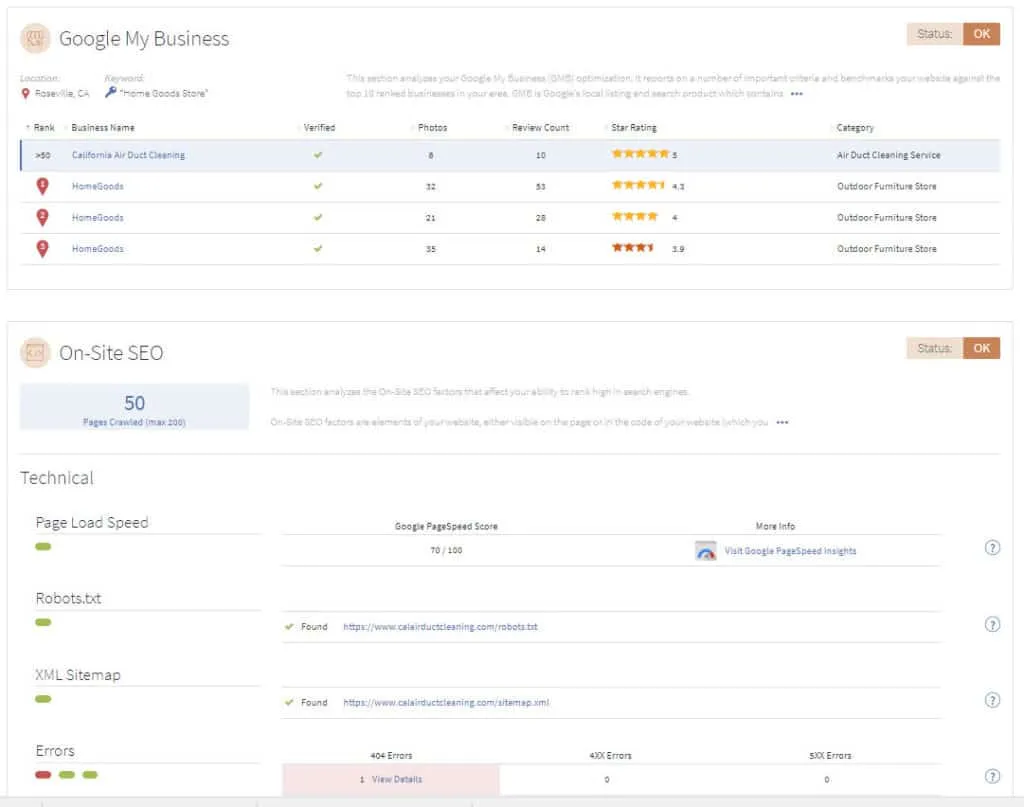Click View Details for 404 errors
This screenshot has width=1024, height=807.
[396, 779]
